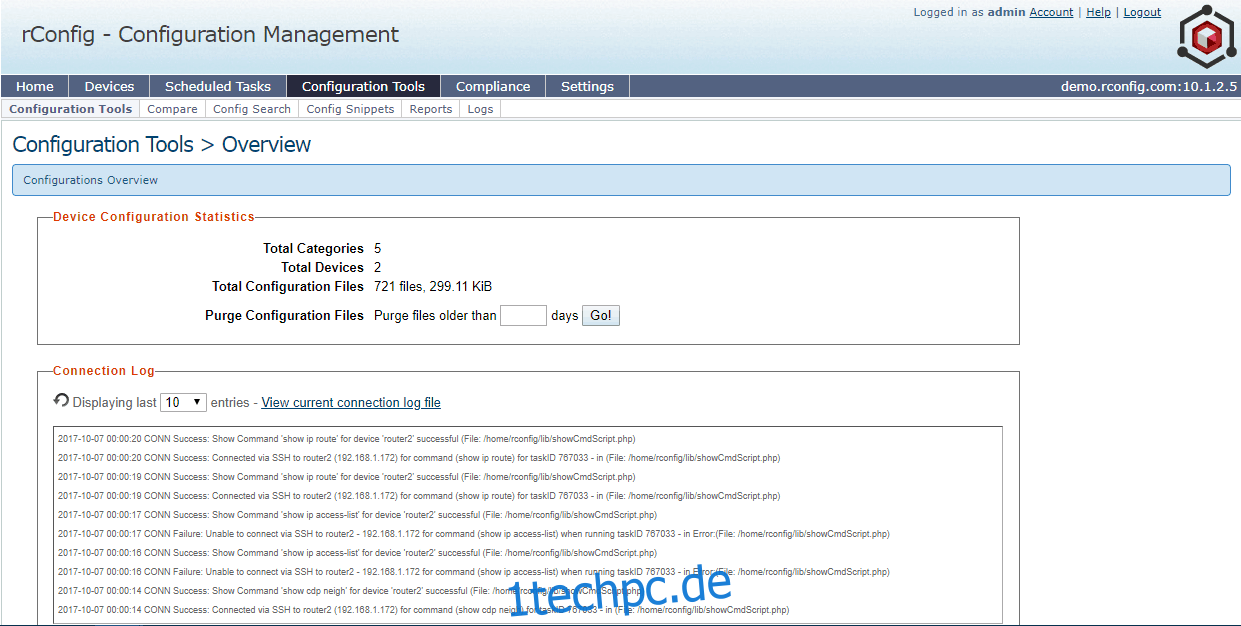Select the Configuration Tools sub-tab
Screen dimensions: 1241x626
click(x=71, y=109)
